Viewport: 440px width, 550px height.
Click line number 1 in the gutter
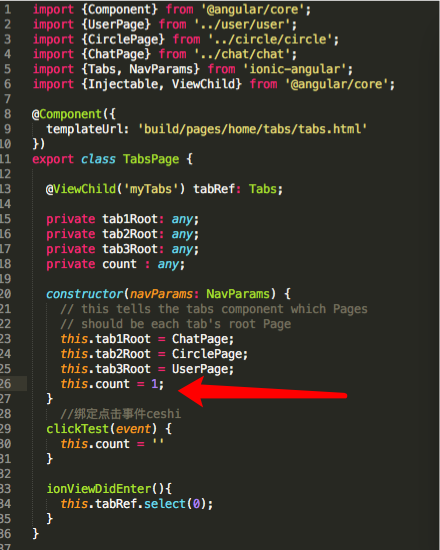tap(7, 9)
